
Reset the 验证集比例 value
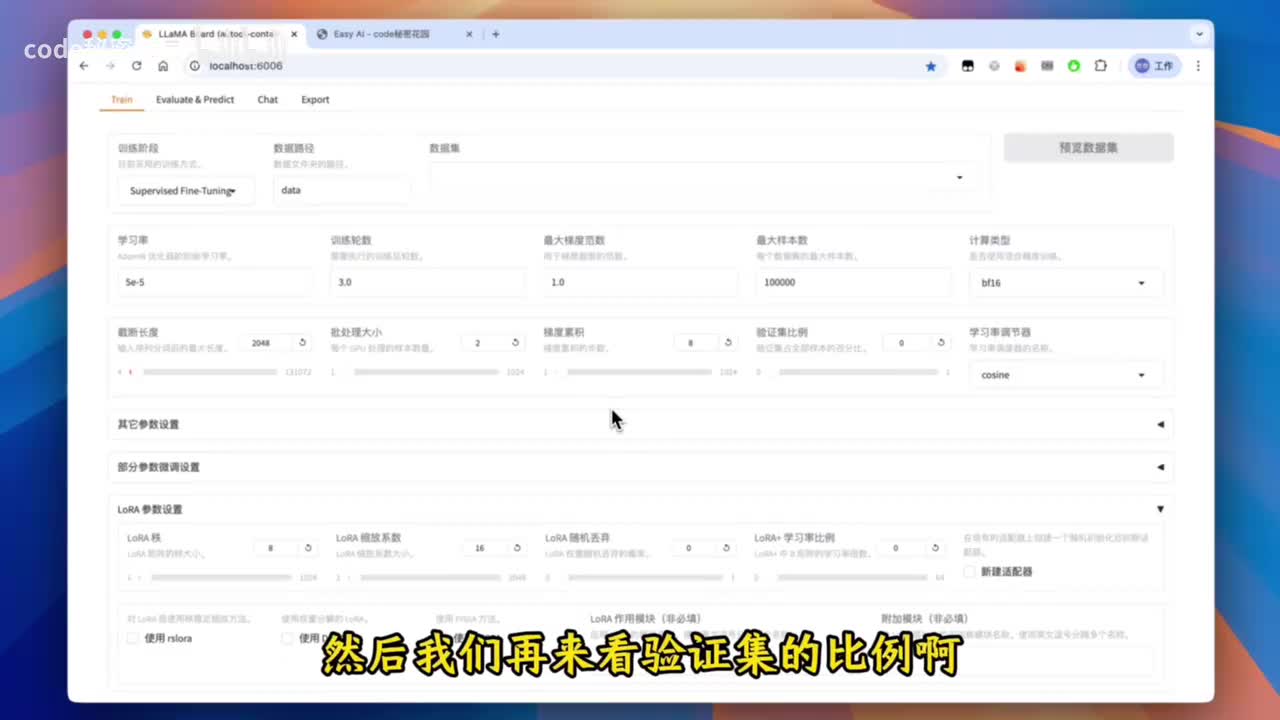pyautogui.click(x=940, y=342)
